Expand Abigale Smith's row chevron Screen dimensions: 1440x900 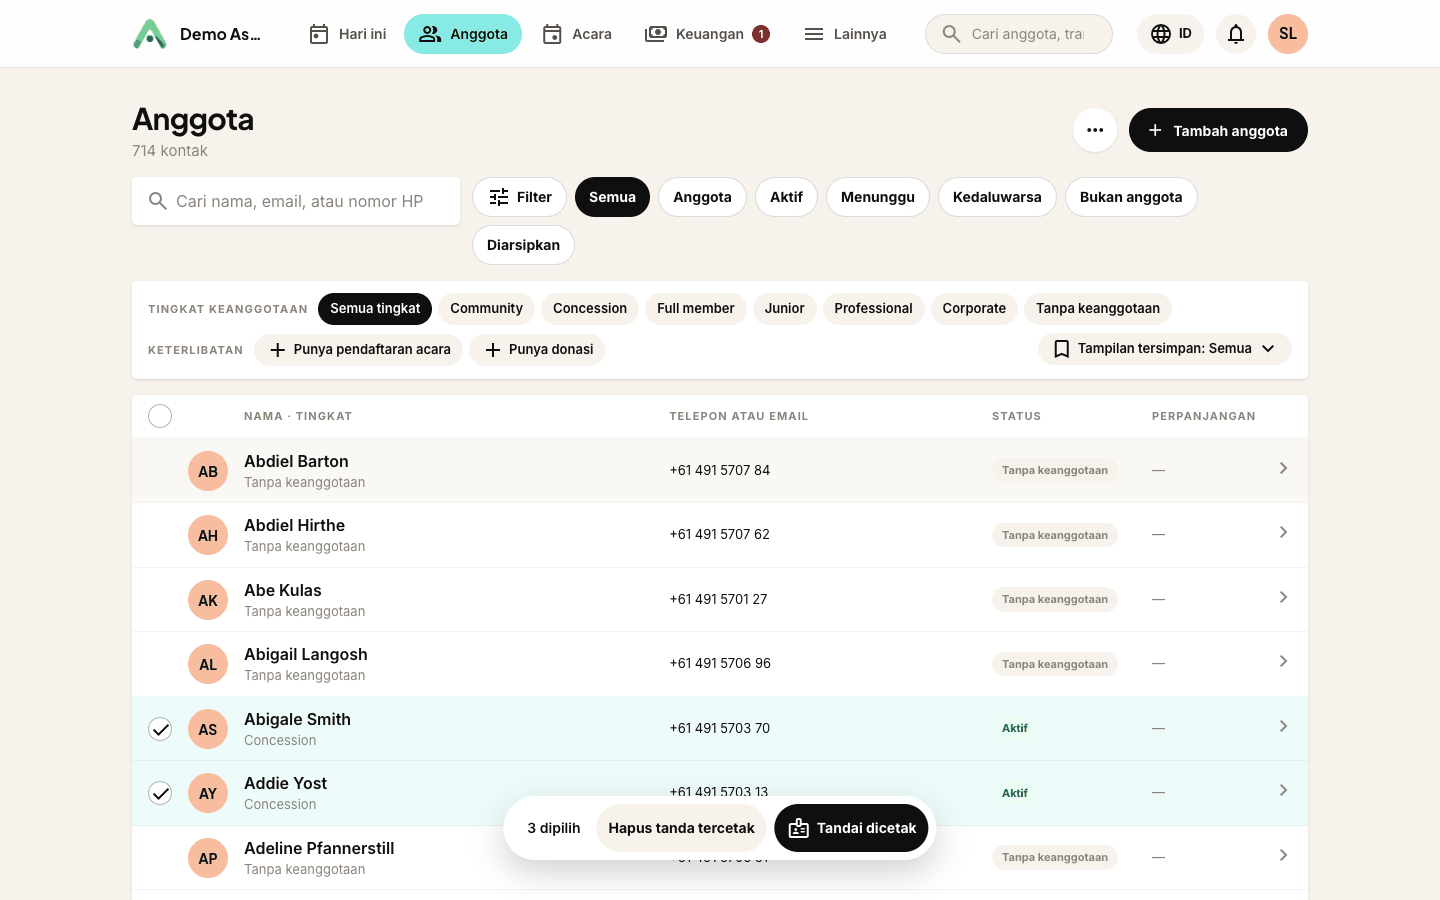[1283, 726]
